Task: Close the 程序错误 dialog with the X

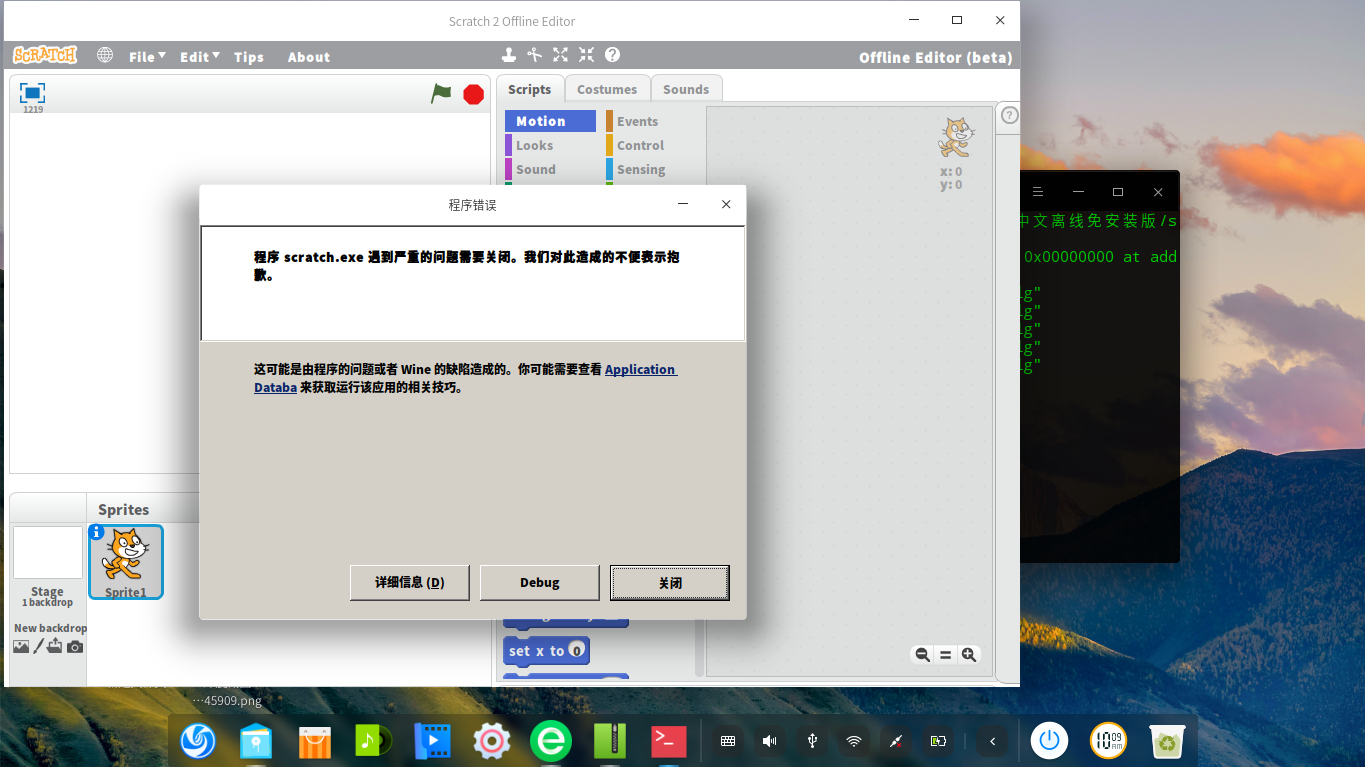Action: pyautogui.click(x=726, y=204)
